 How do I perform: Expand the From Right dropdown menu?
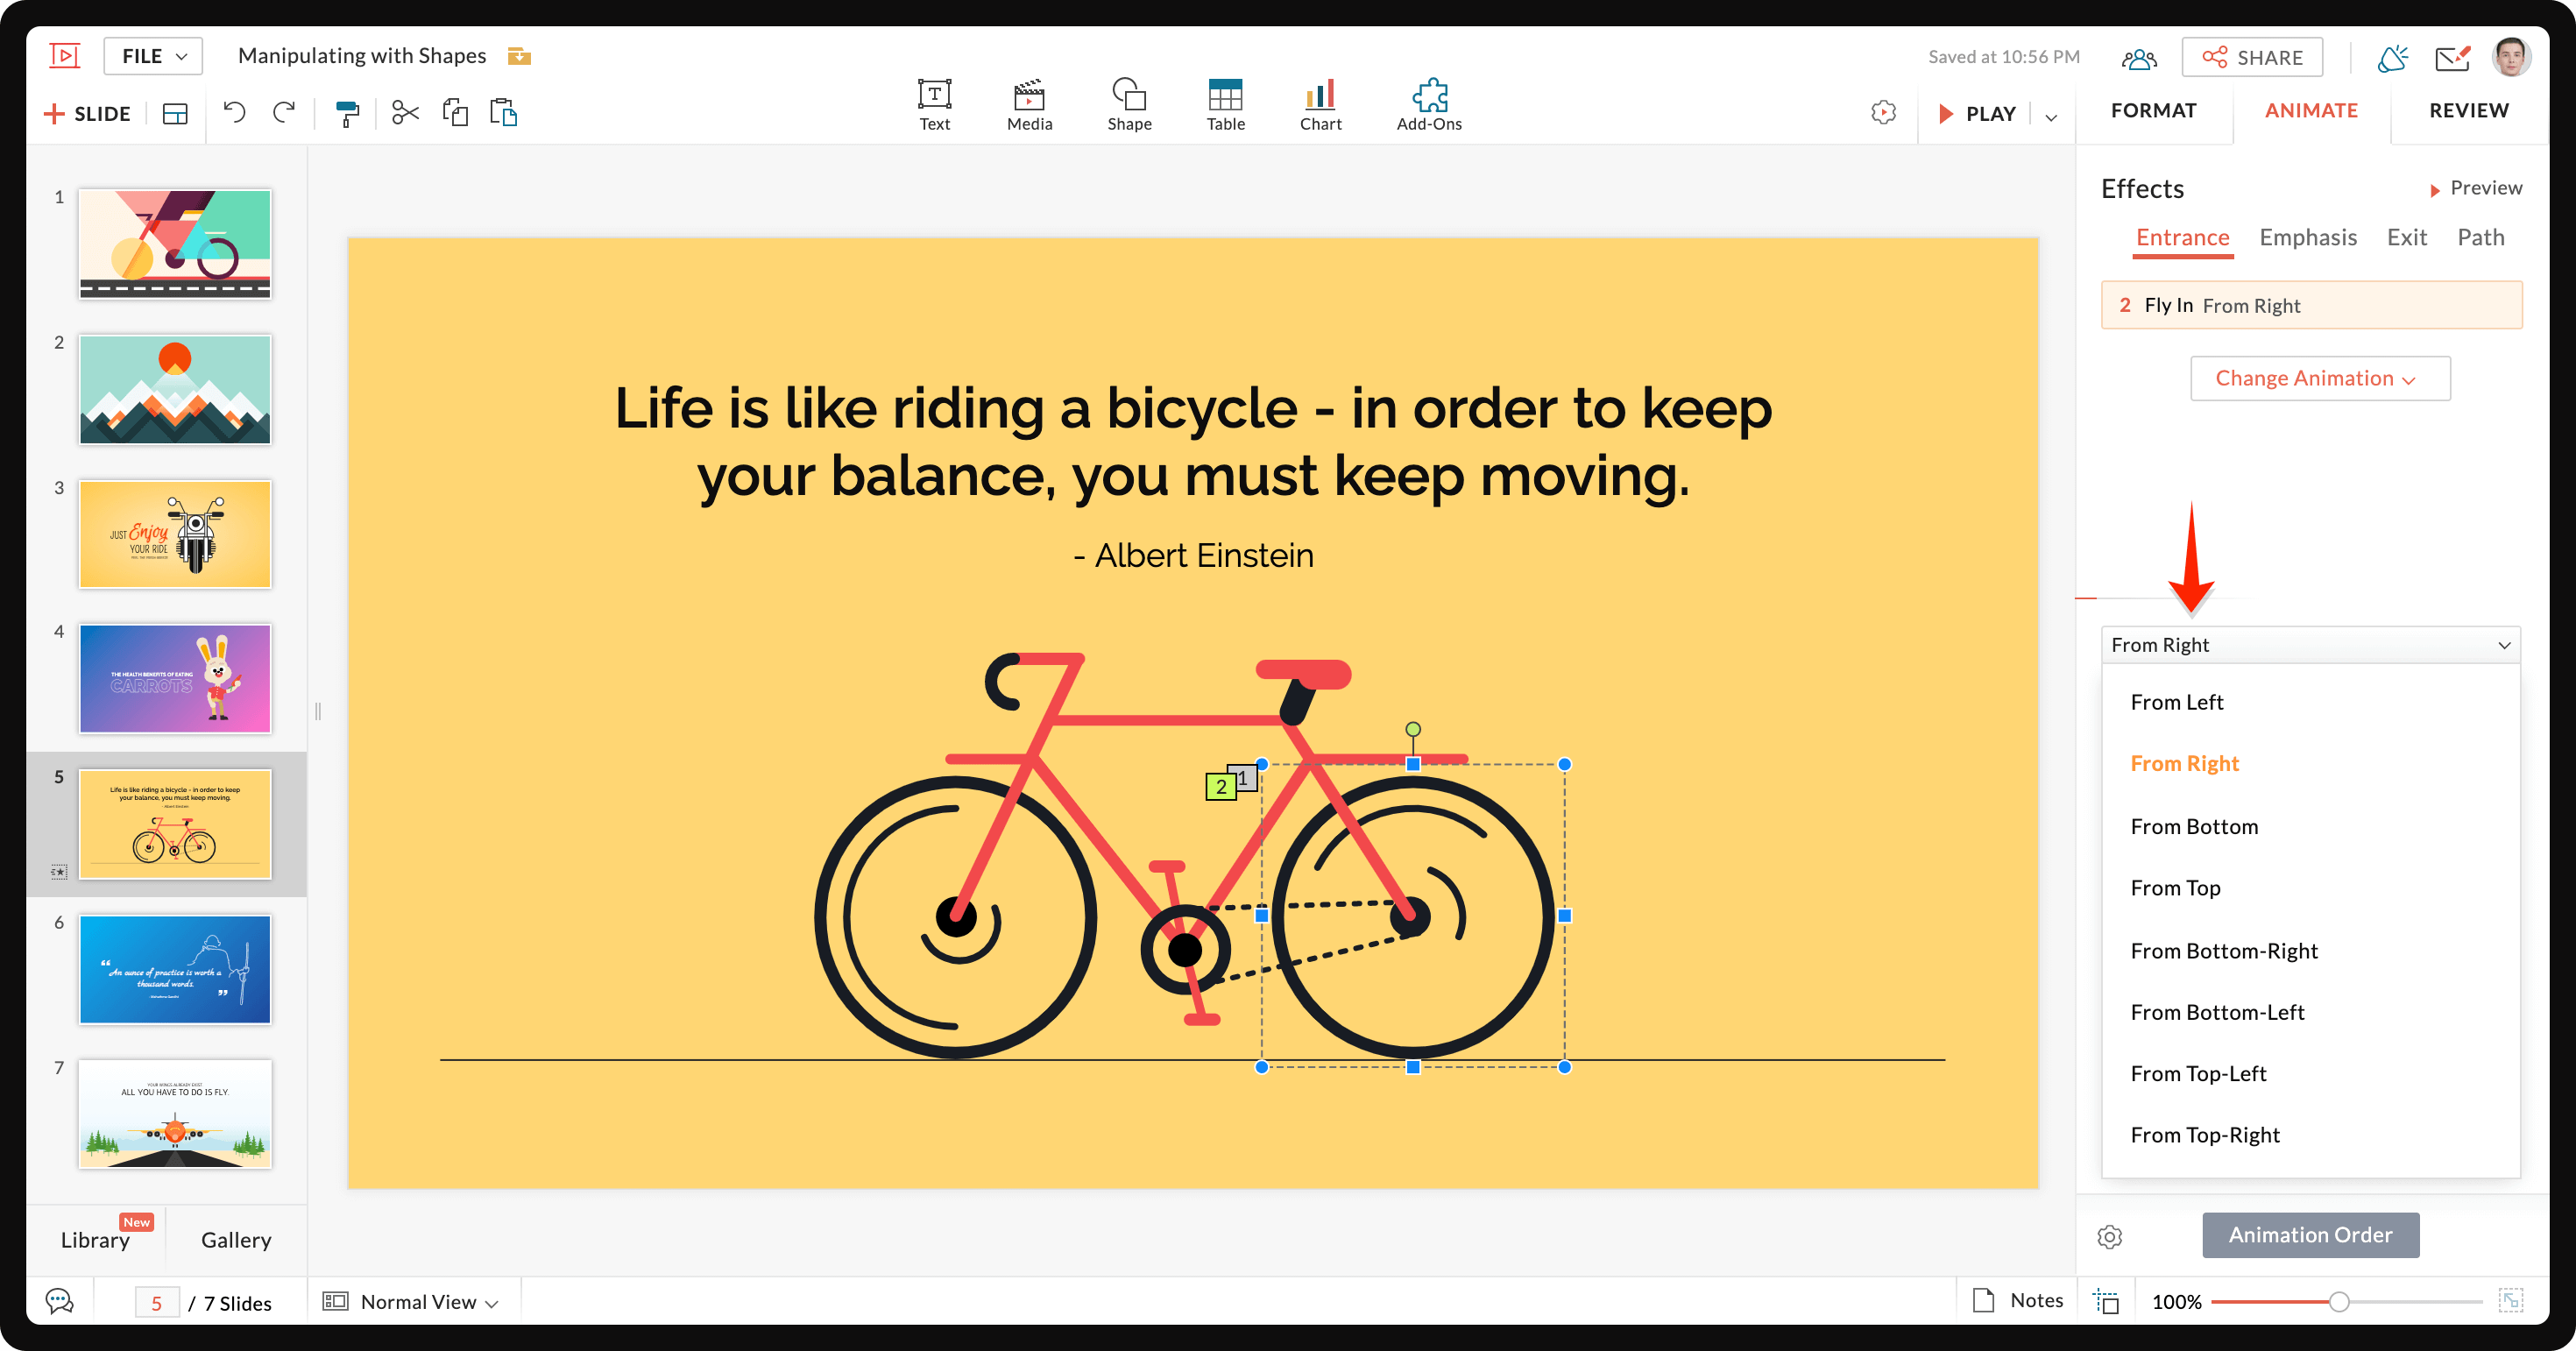[x=2309, y=644]
